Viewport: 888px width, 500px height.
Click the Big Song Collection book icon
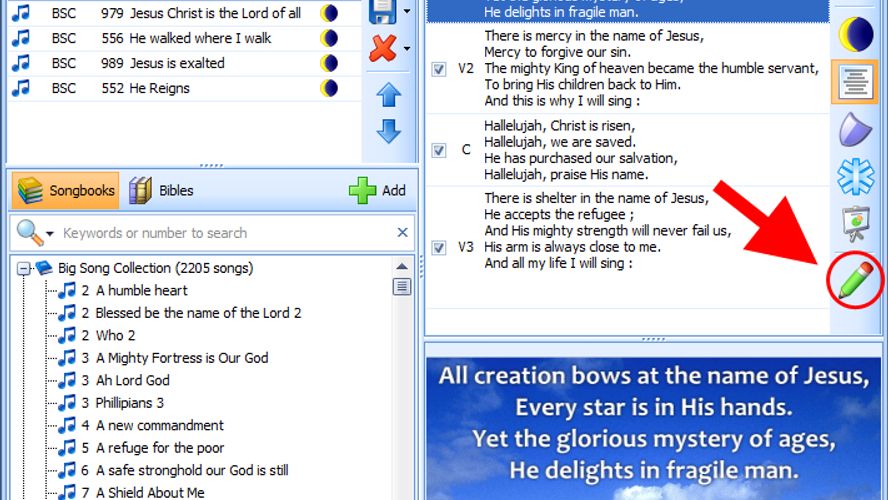(x=44, y=267)
